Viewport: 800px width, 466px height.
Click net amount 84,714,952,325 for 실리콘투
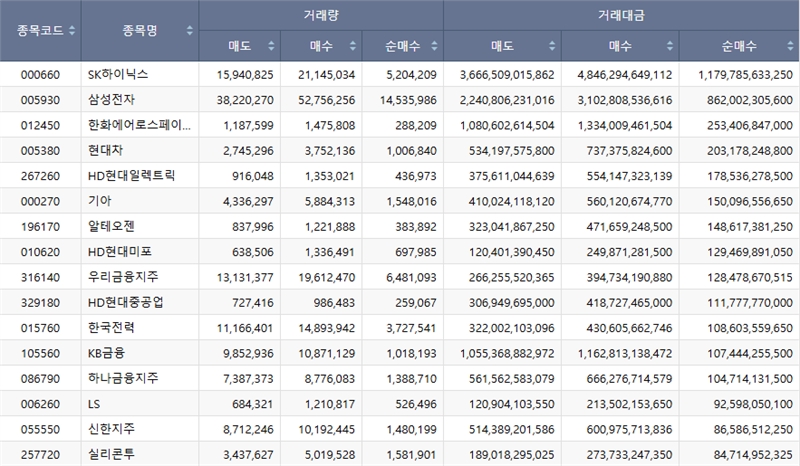(x=753, y=455)
